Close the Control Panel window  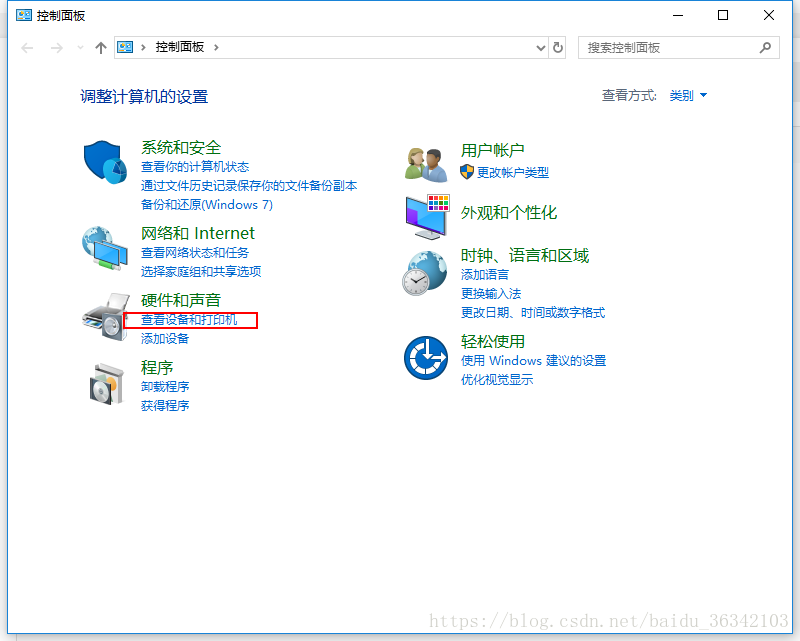(769, 15)
